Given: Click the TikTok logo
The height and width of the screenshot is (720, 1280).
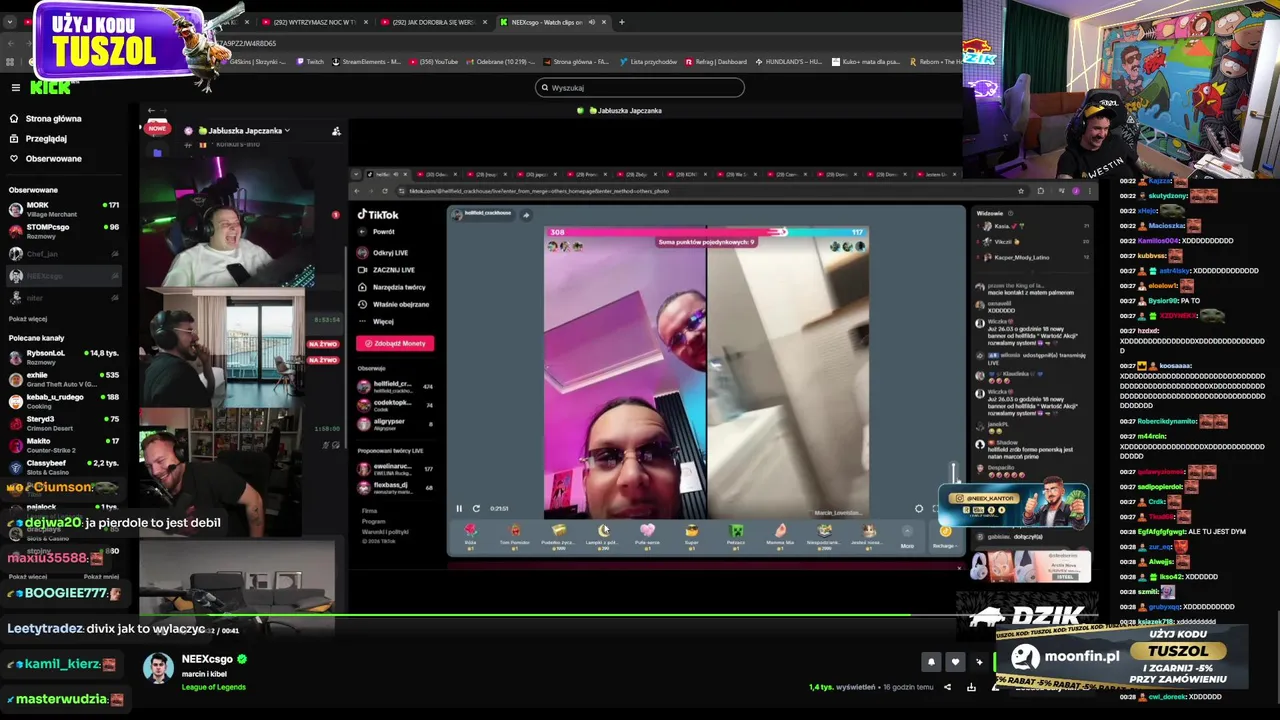Looking at the screenshot, I should pyautogui.click(x=378, y=214).
